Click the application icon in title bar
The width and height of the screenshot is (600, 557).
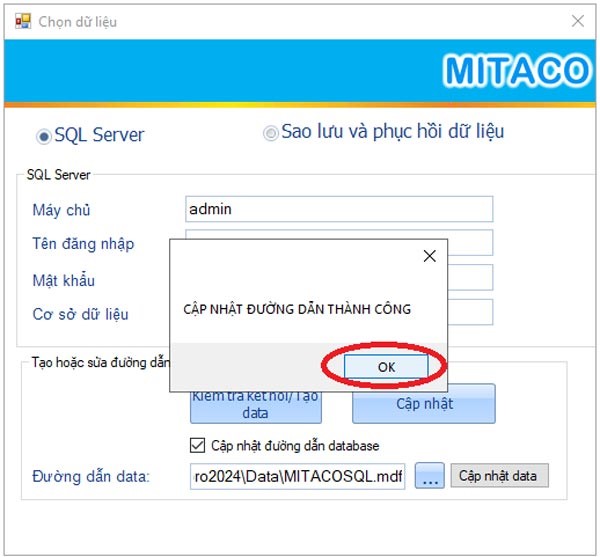23,21
